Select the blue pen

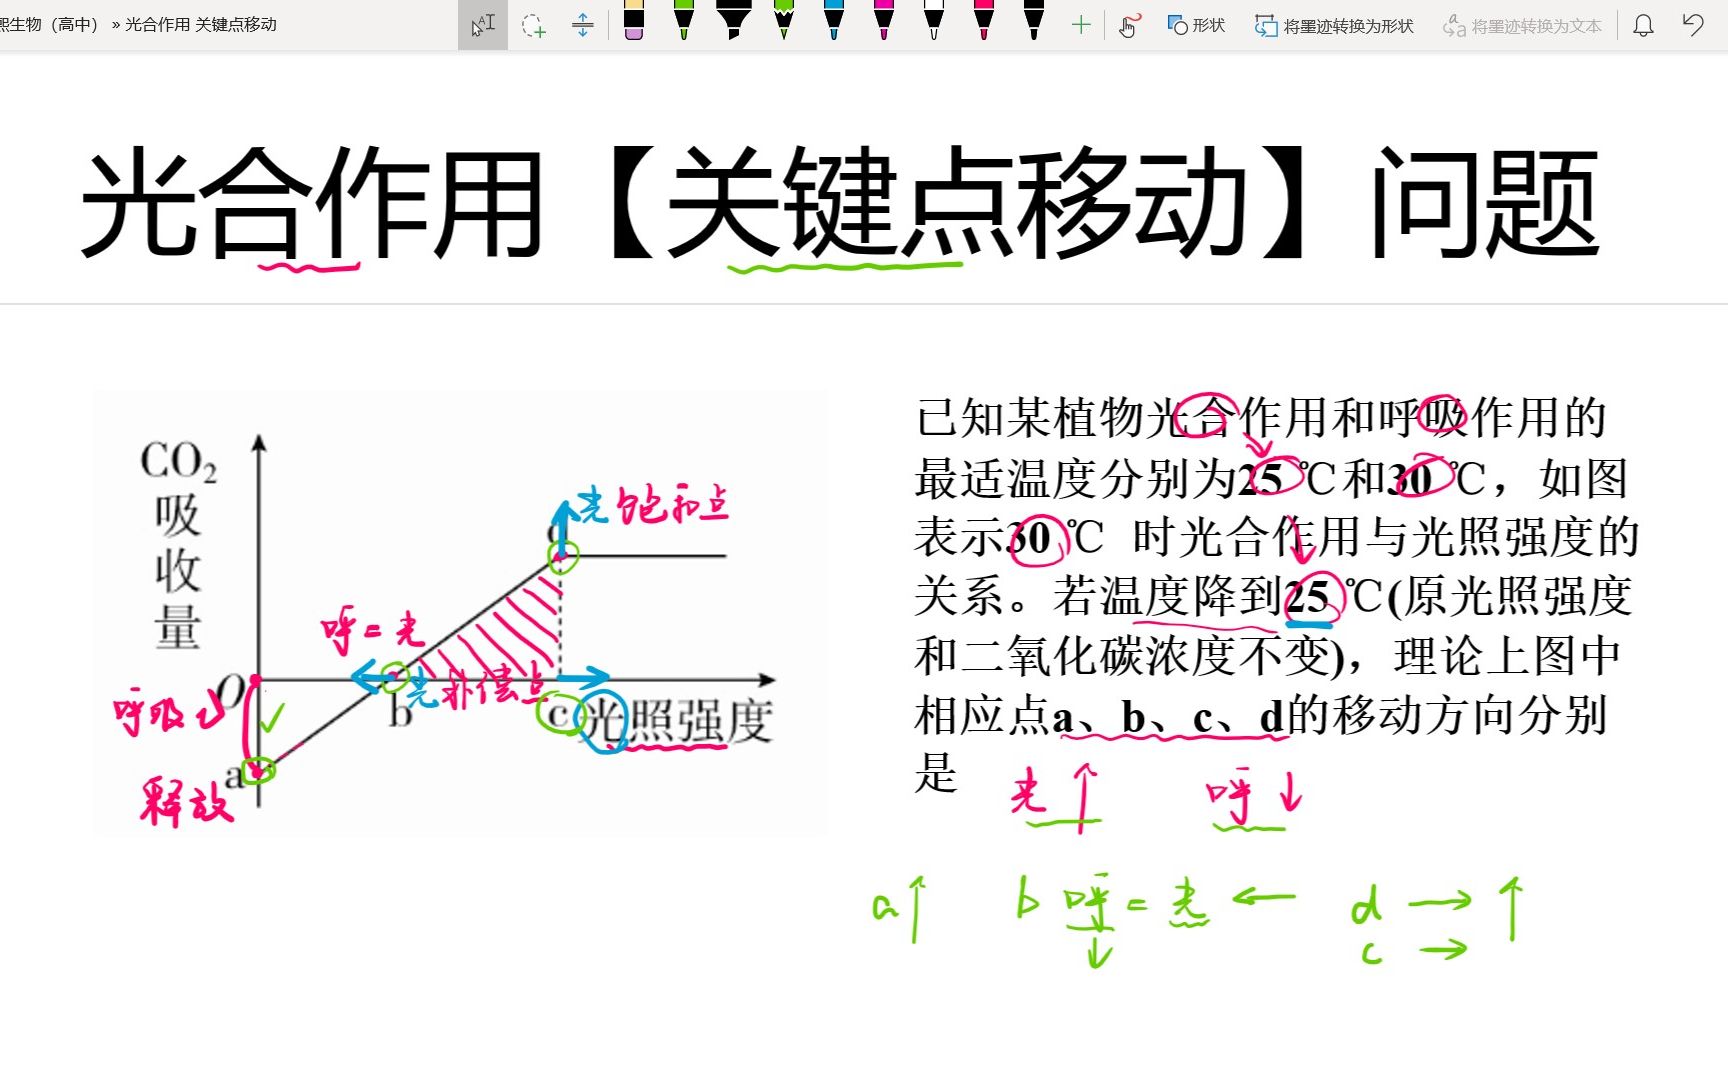834,20
